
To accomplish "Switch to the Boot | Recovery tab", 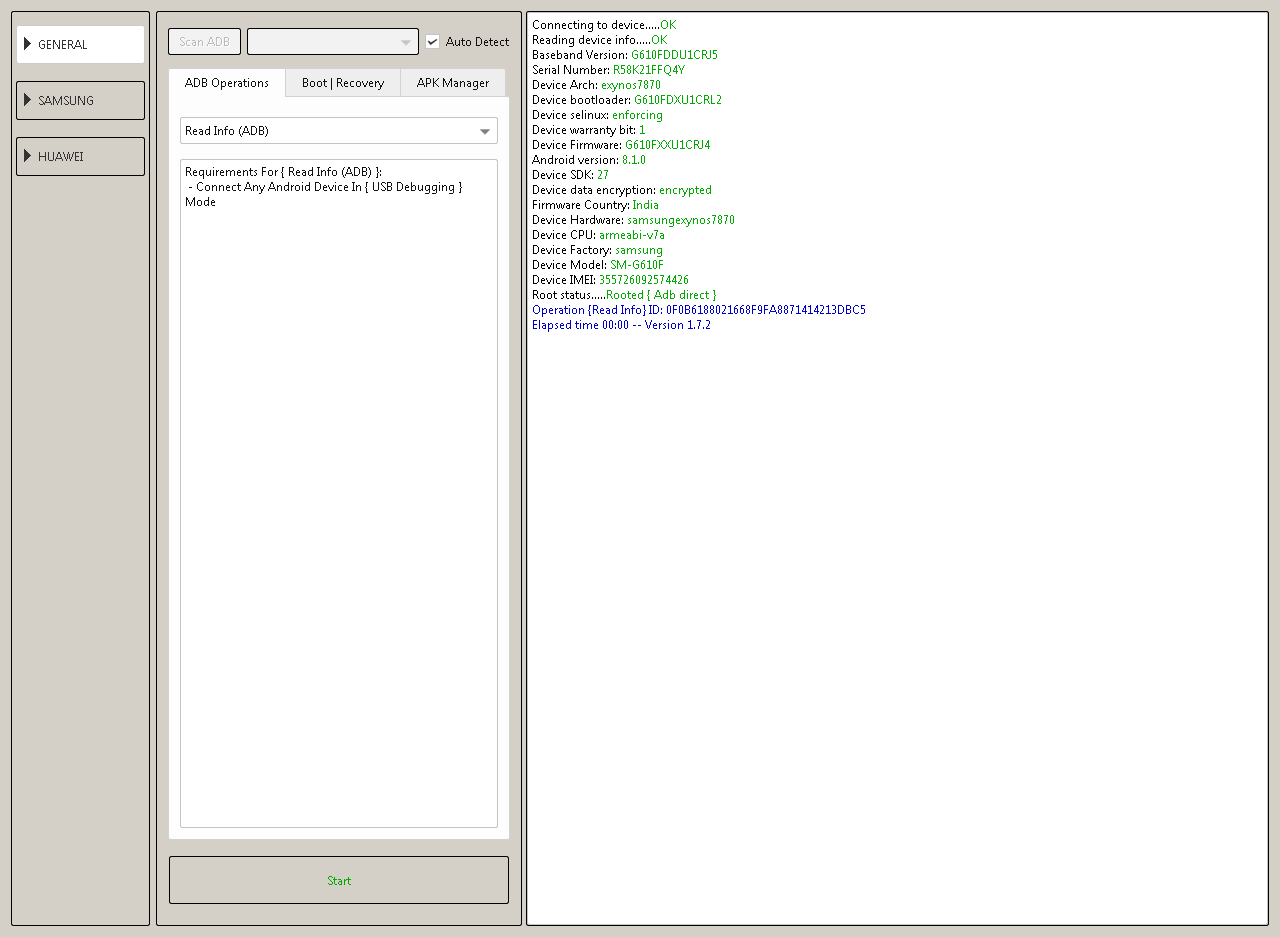I will 343,83.
